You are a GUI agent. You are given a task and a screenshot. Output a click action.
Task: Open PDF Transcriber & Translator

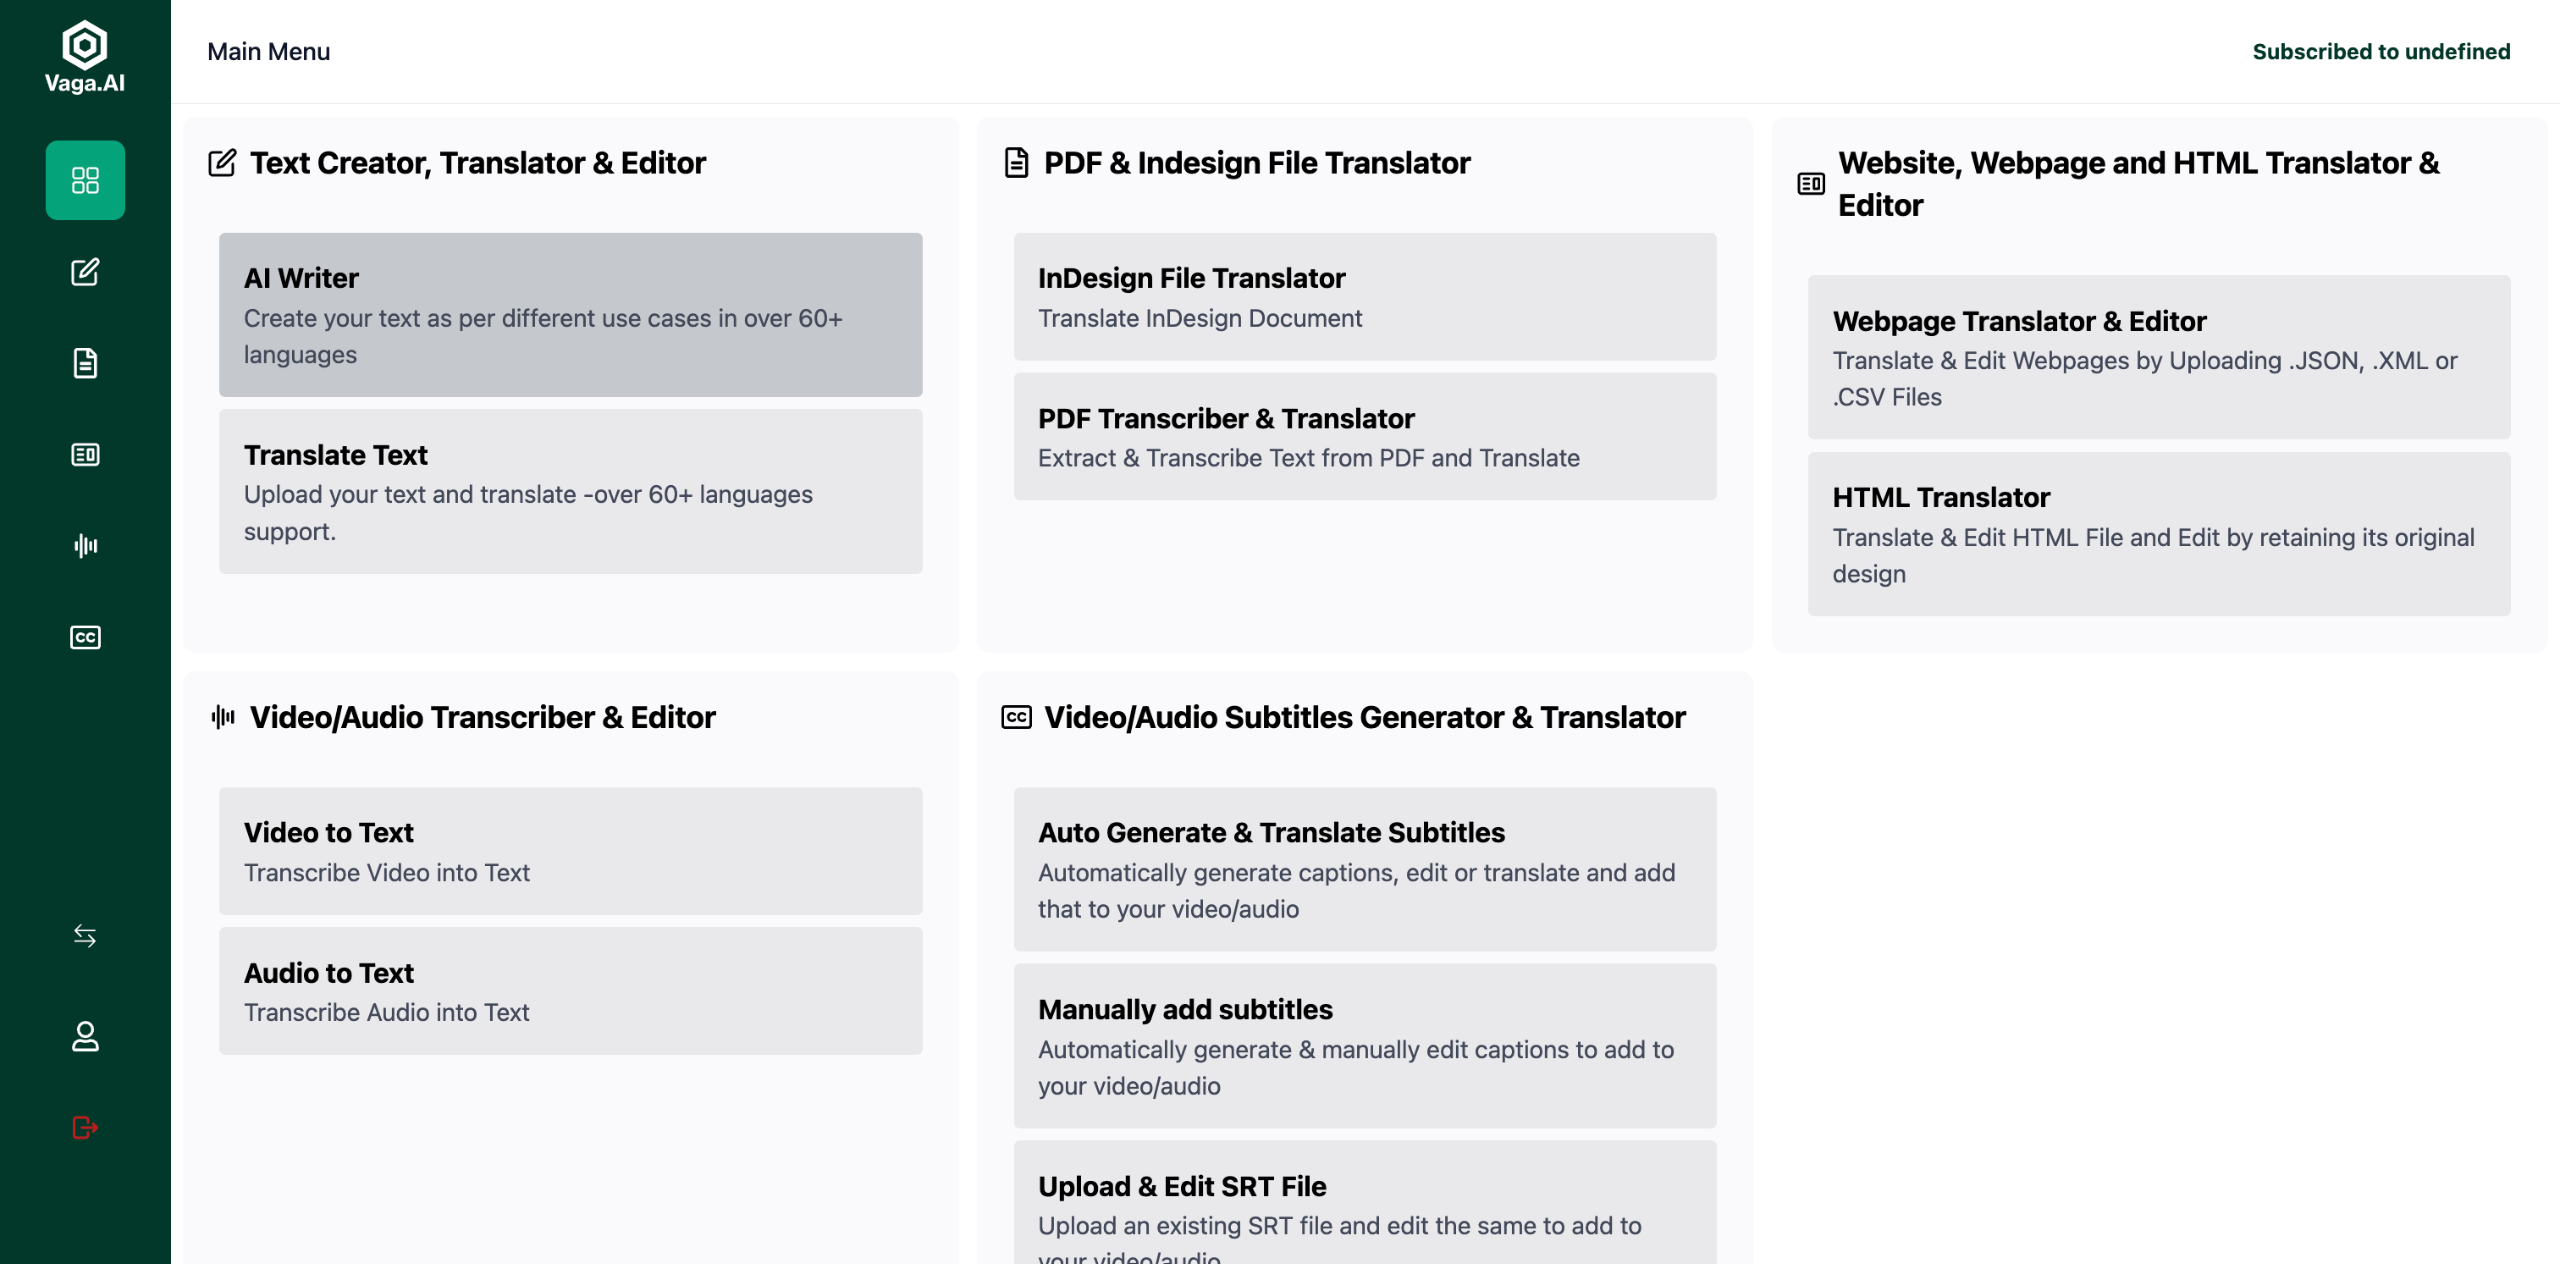point(1364,437)
